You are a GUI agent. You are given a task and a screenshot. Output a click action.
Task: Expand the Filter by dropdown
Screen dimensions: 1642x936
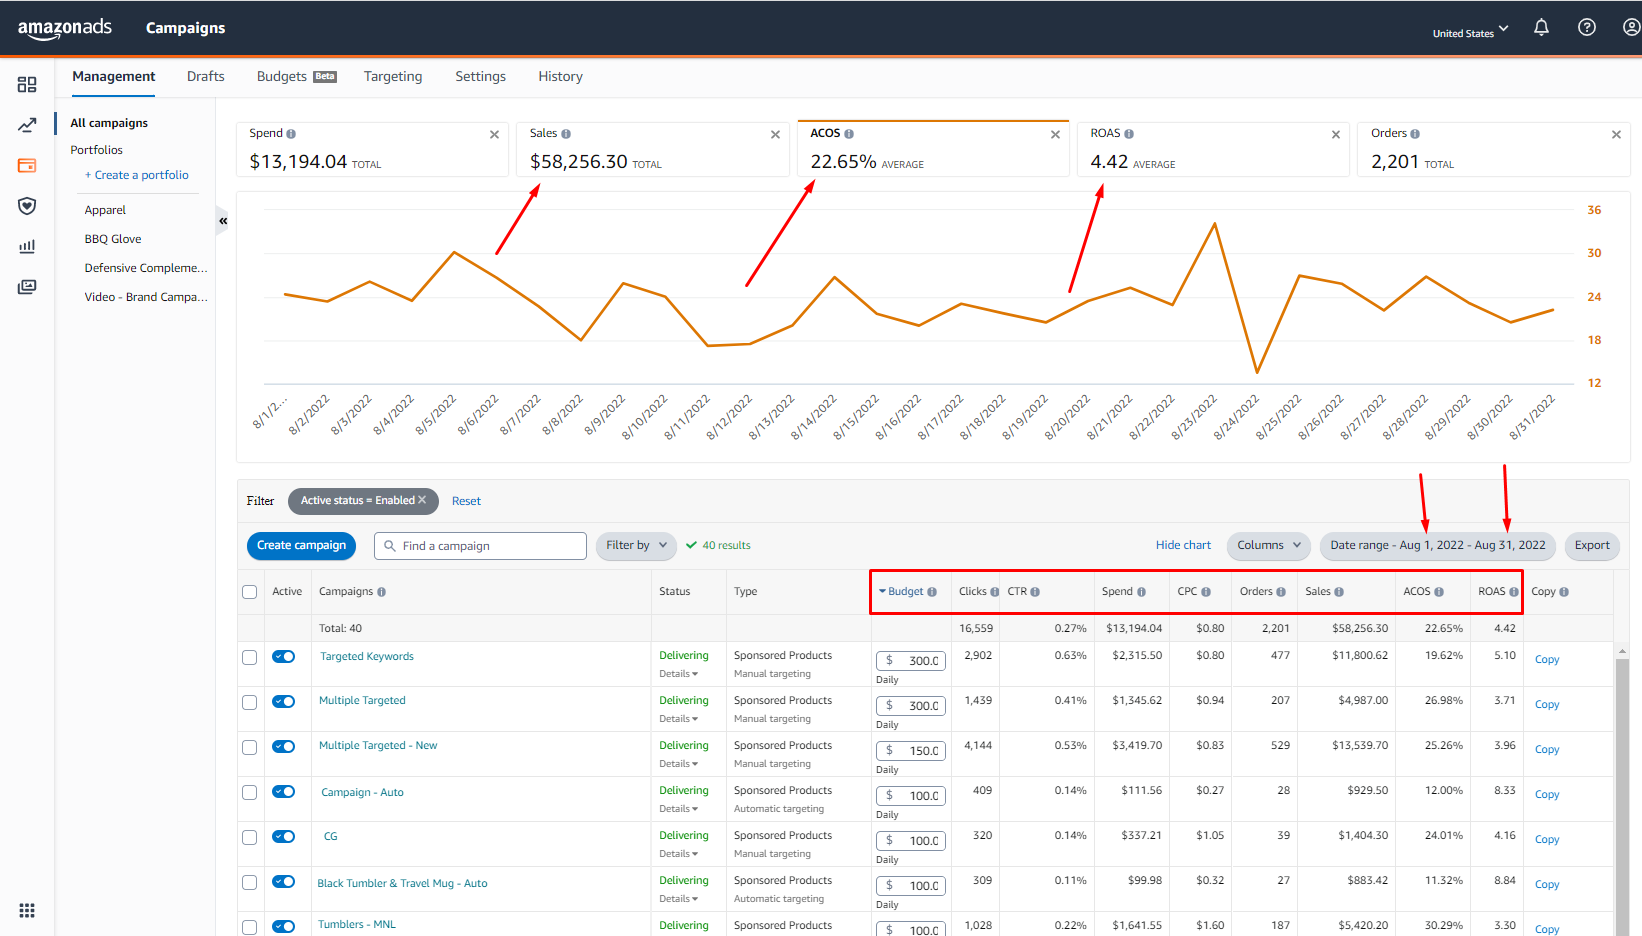[x=636, y=546]
